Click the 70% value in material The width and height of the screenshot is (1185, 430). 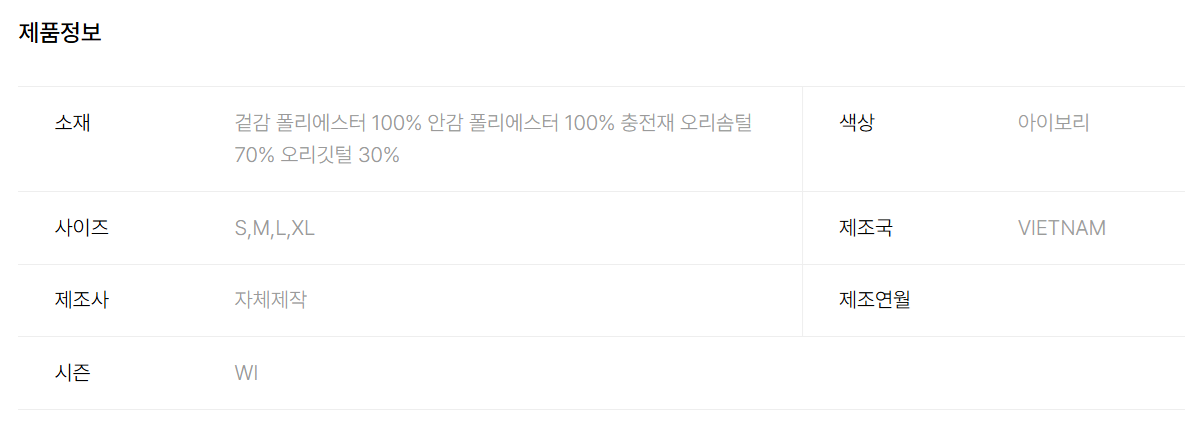[x=255, y=156]
